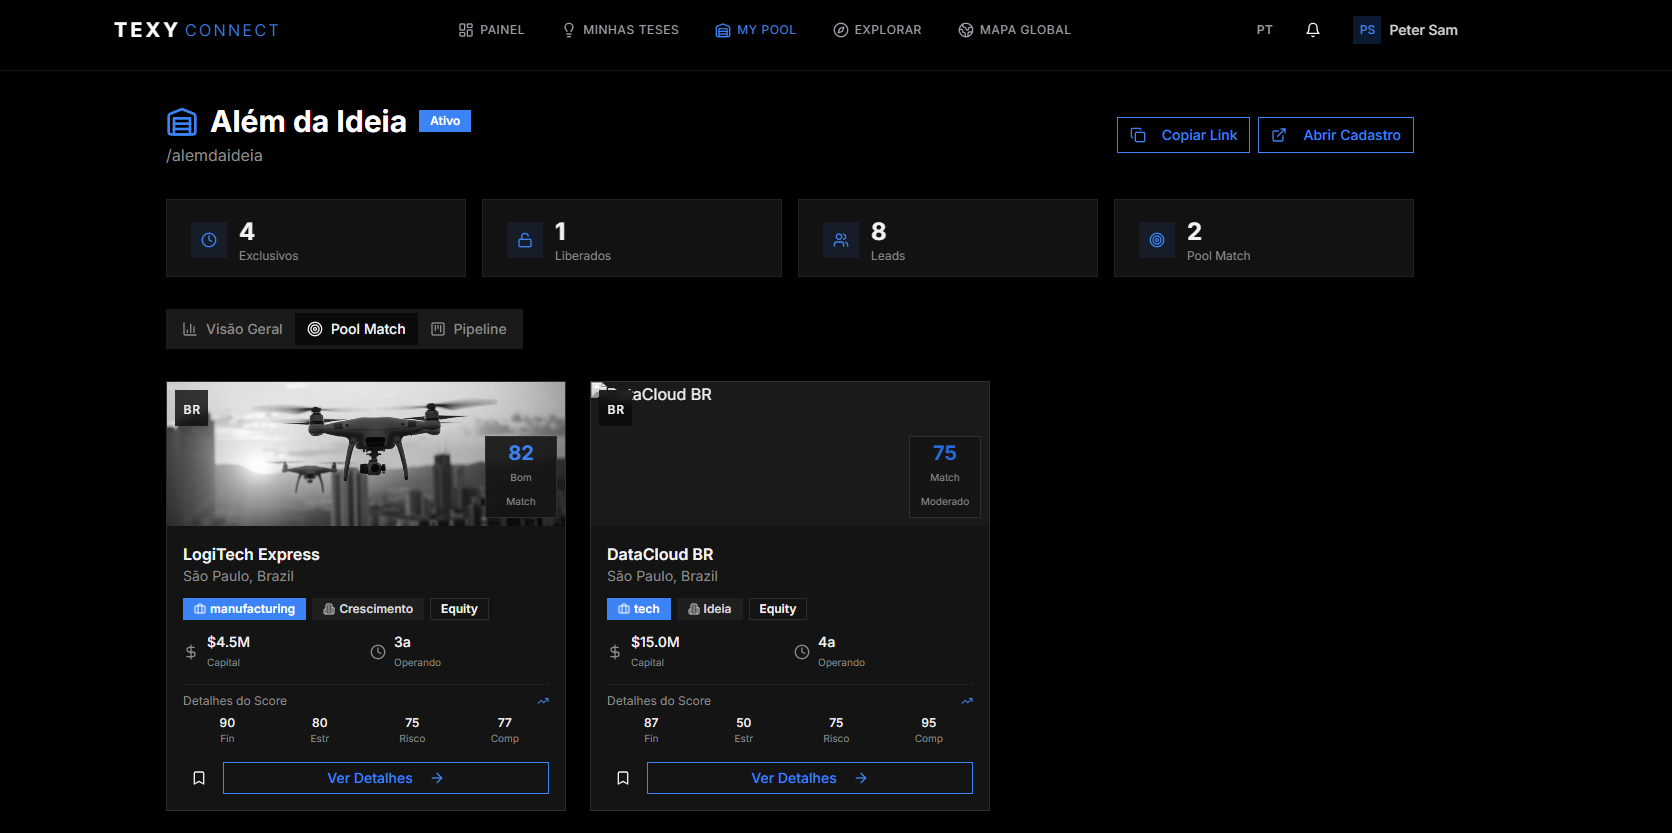Expand DataCloud BR score details trend icon
This screenshot has height=833, width=1672.
coord(967,701)
